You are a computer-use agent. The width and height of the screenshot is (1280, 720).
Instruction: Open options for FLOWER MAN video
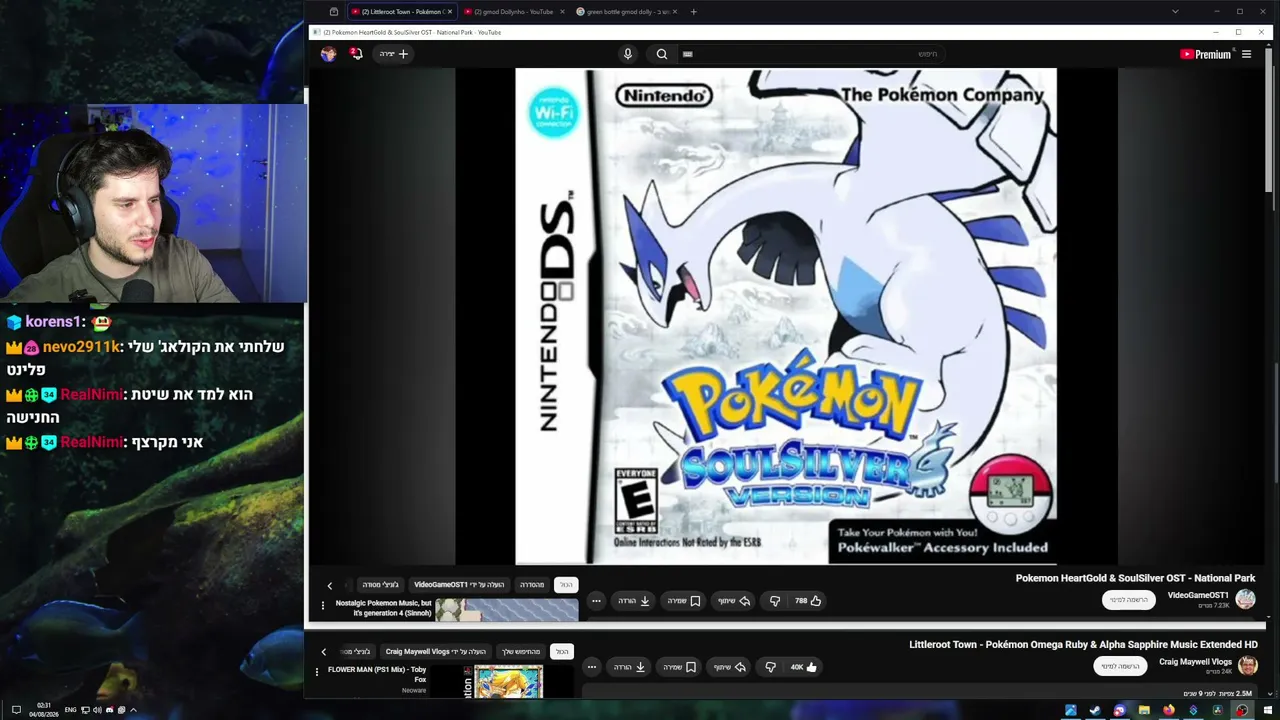pyautogui.click(x=317, y=671)
